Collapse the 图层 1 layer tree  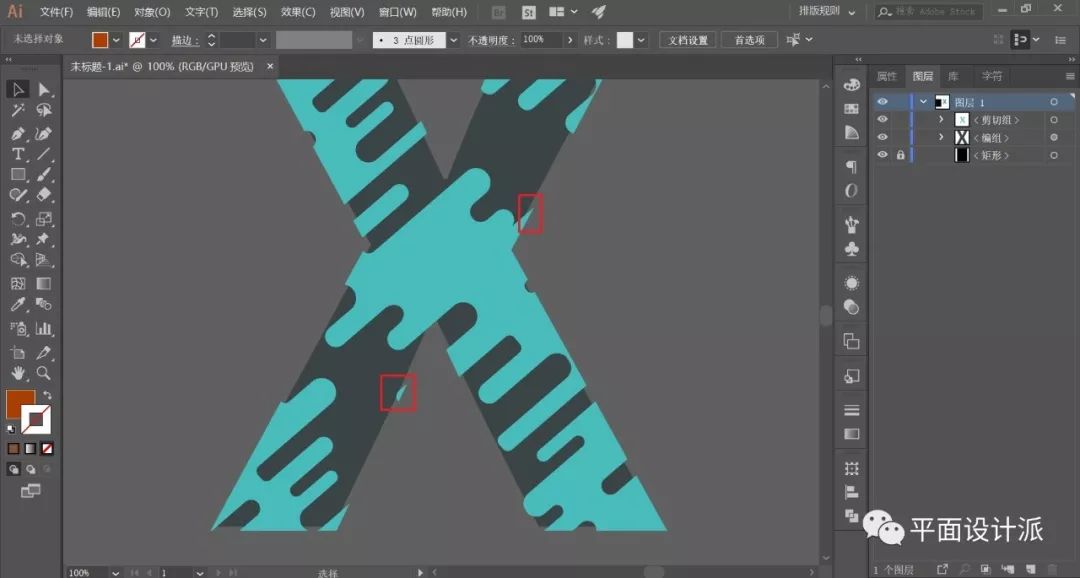923,102
